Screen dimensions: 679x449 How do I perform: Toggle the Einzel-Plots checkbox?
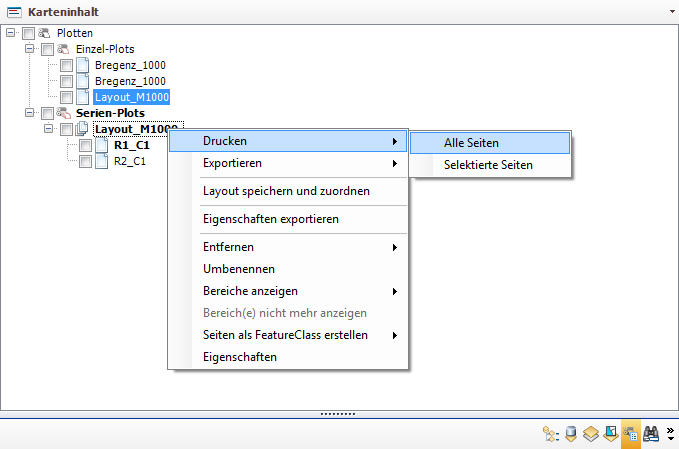[47, 49]
